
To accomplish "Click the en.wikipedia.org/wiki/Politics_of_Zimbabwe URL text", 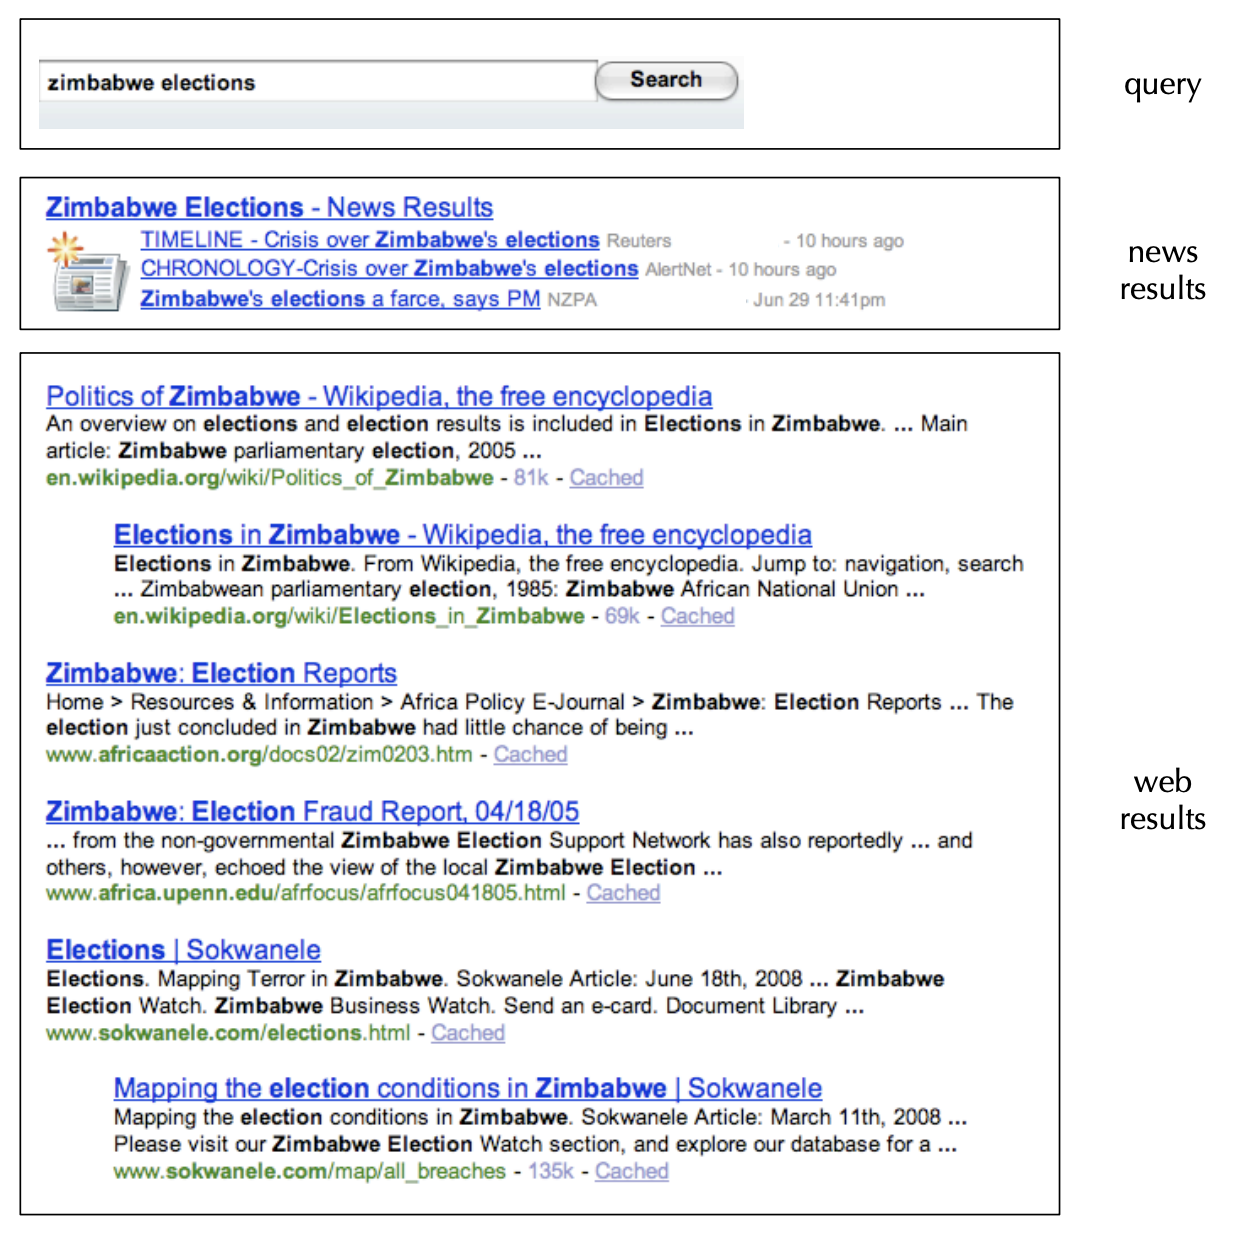I will (x=270, y=478).
